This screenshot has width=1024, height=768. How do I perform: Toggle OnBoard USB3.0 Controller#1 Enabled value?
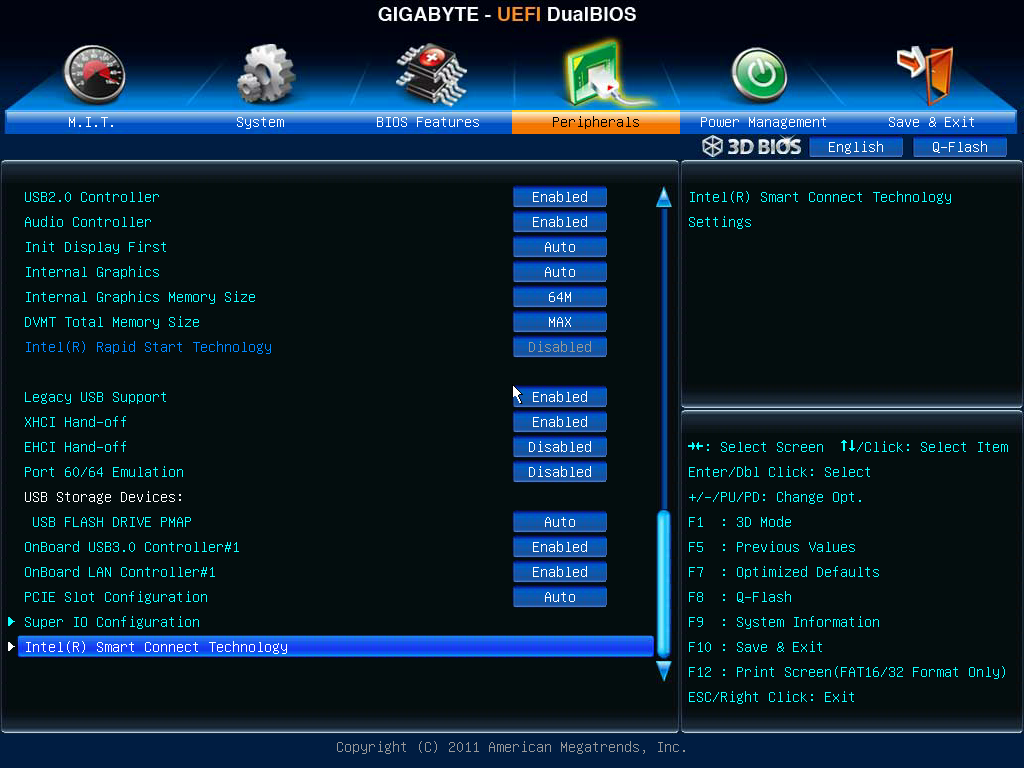(x=560, y=547)
